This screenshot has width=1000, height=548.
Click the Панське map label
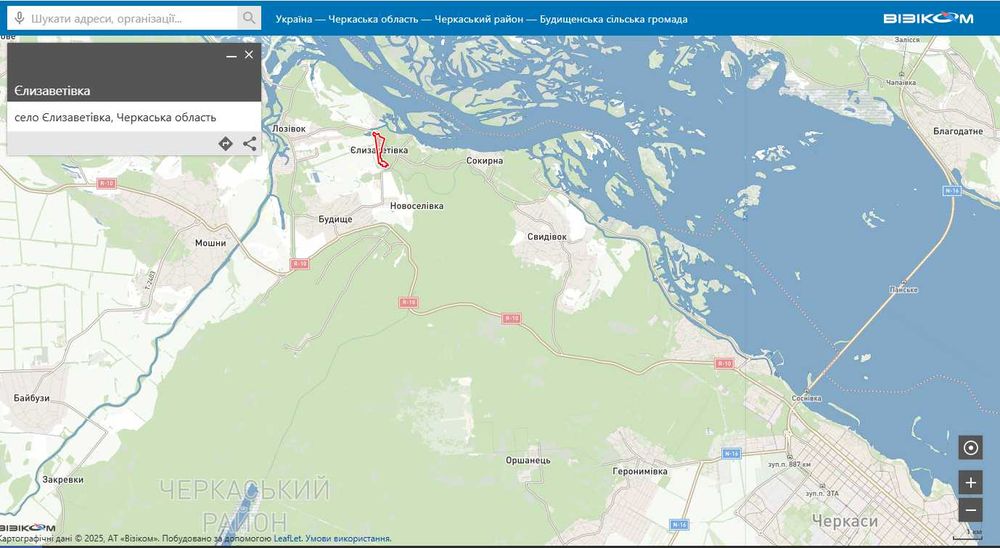pos(904,290)
